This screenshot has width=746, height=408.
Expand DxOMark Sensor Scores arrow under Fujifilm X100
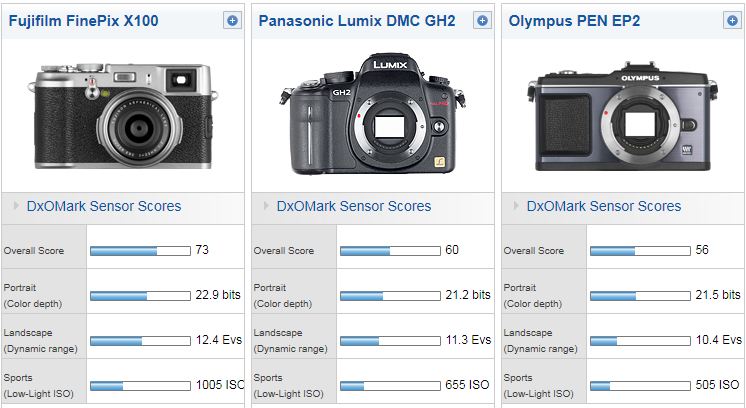click(16, 205)
